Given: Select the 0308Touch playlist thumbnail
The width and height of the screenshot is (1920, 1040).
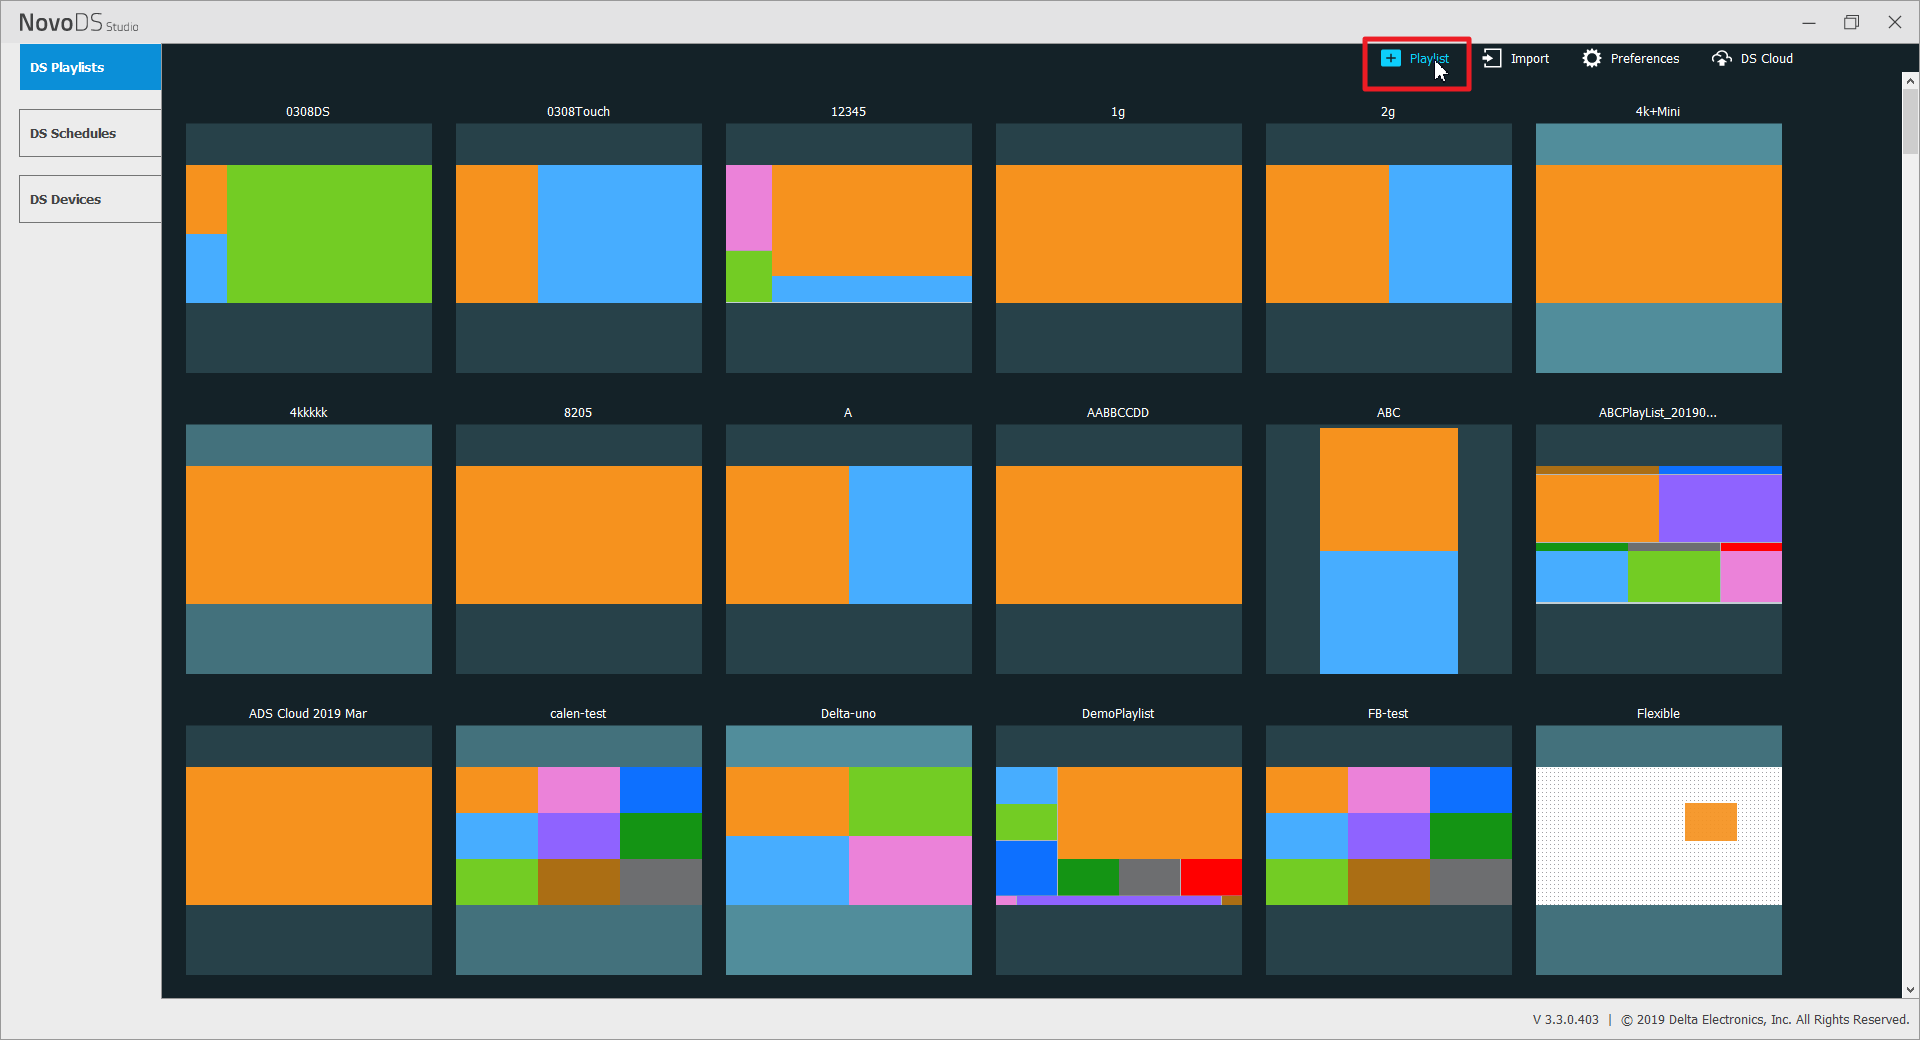Looking at the screenshot, I should [x=578, y=247].
